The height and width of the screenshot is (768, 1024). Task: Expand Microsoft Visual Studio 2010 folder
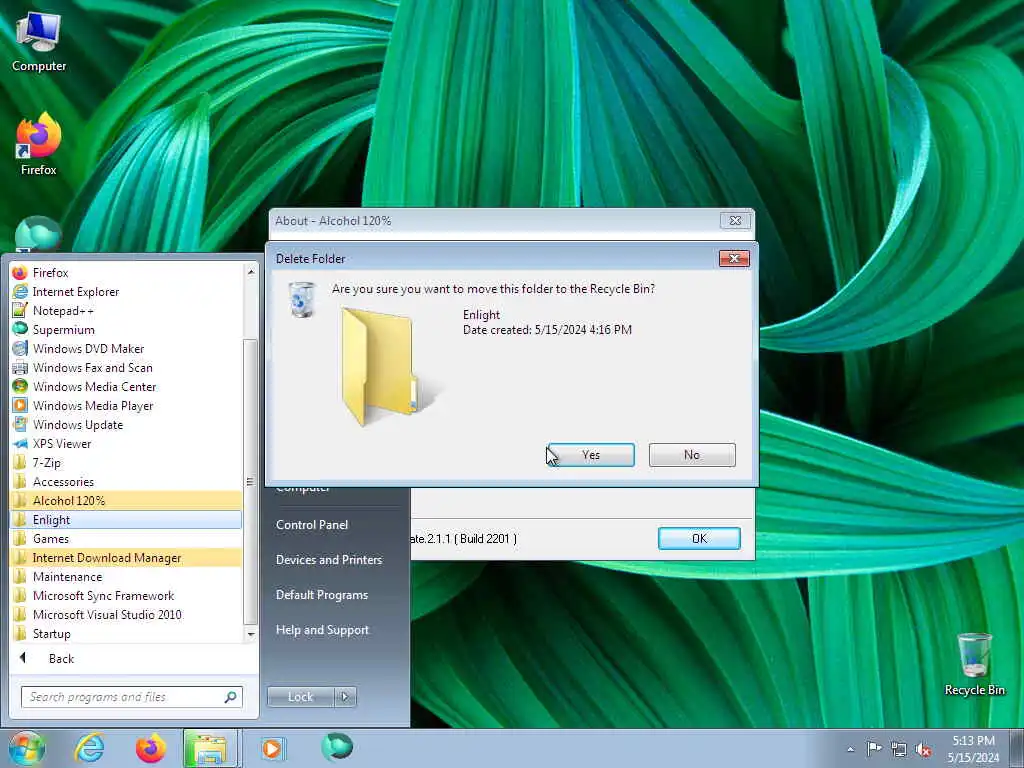pyautogui.click(x=127, y=615)
